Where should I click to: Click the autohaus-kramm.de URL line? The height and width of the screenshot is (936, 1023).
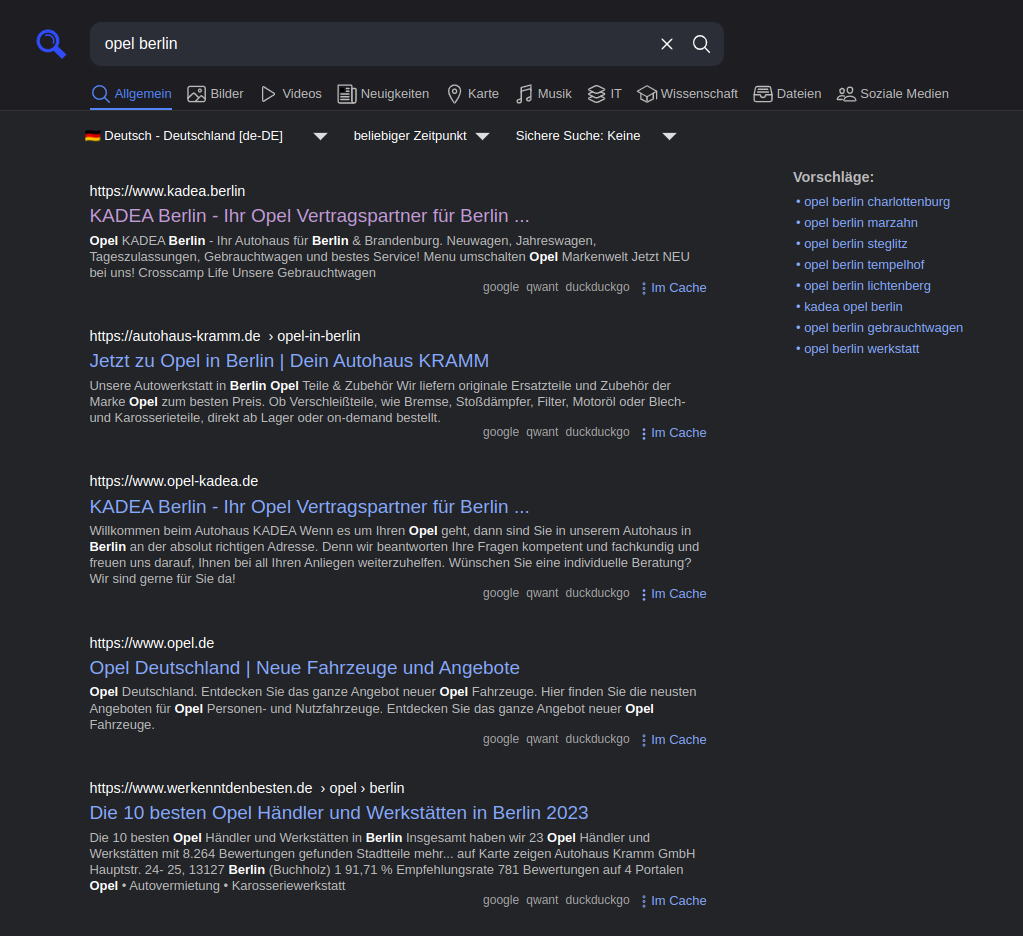(x=224, y=336)
